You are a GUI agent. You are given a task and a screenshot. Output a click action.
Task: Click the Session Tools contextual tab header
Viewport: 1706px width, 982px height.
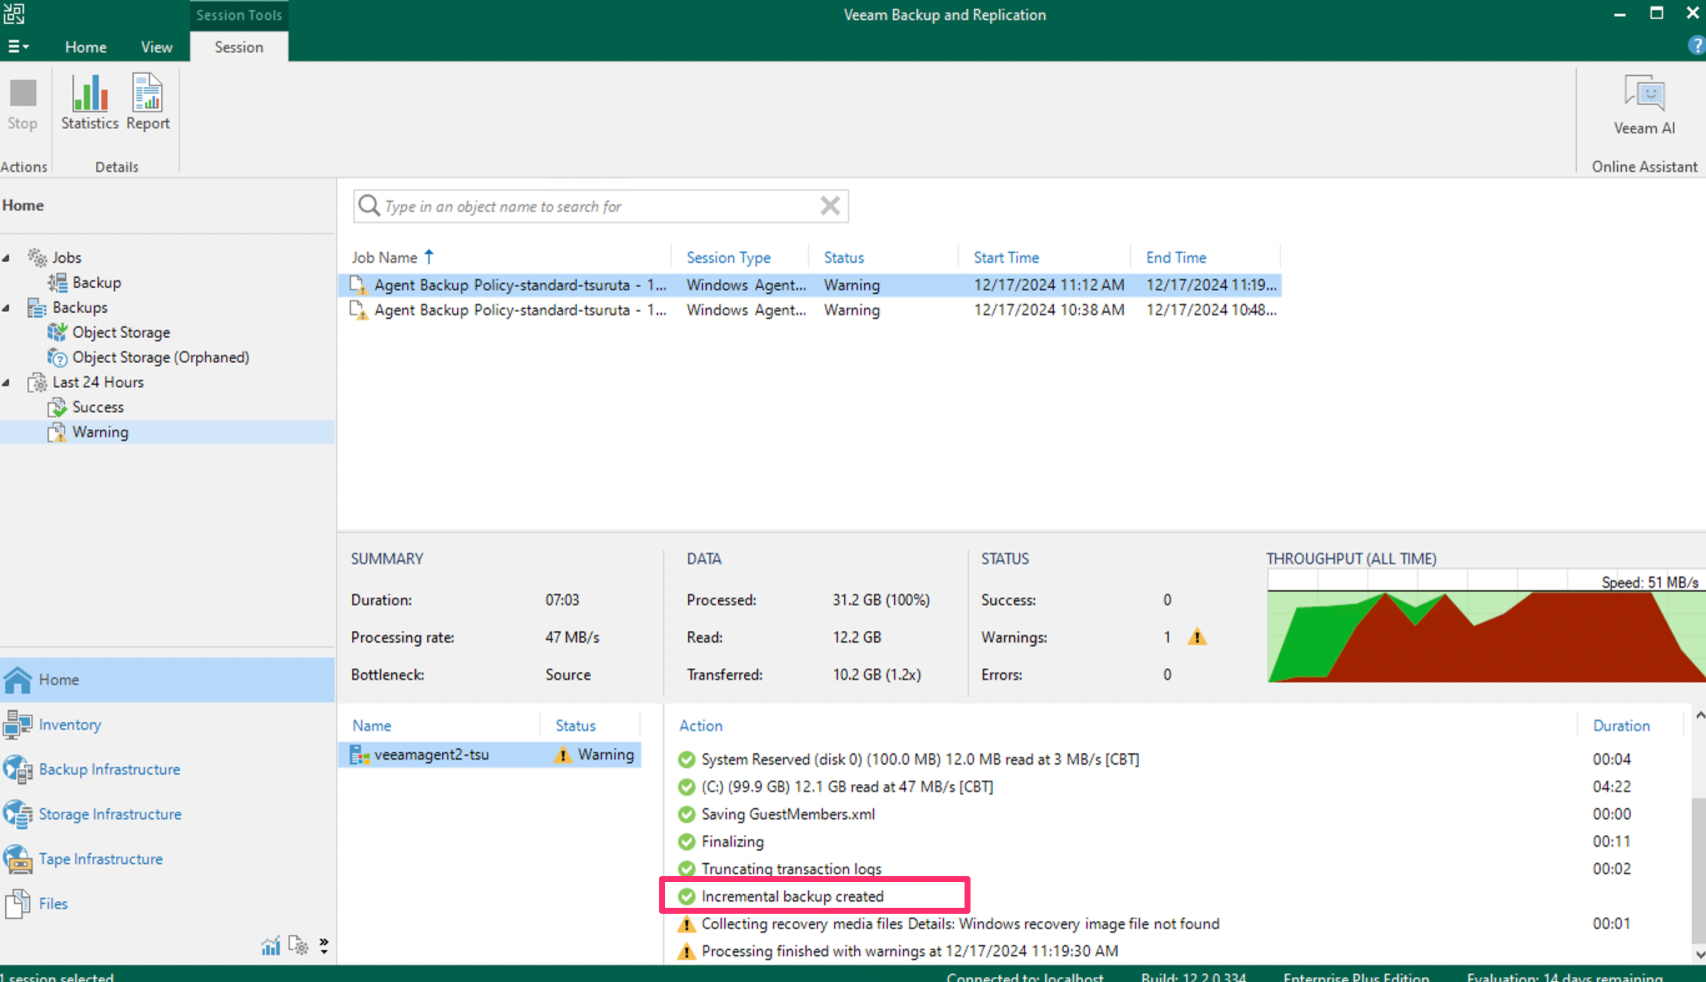239,15
